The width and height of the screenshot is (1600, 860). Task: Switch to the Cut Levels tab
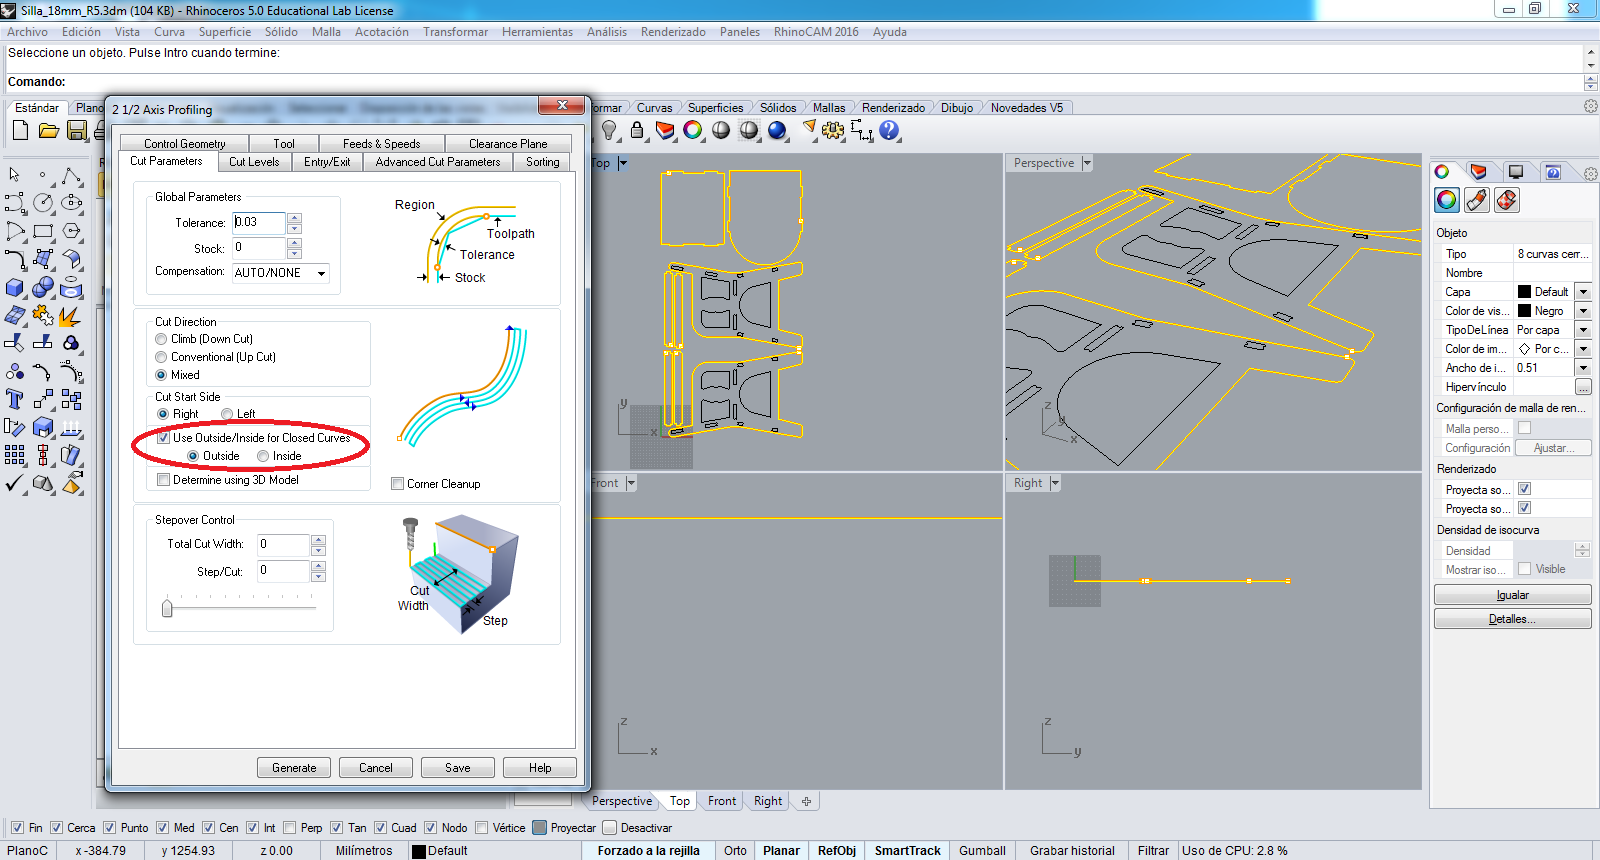click(x=254, y=162)
